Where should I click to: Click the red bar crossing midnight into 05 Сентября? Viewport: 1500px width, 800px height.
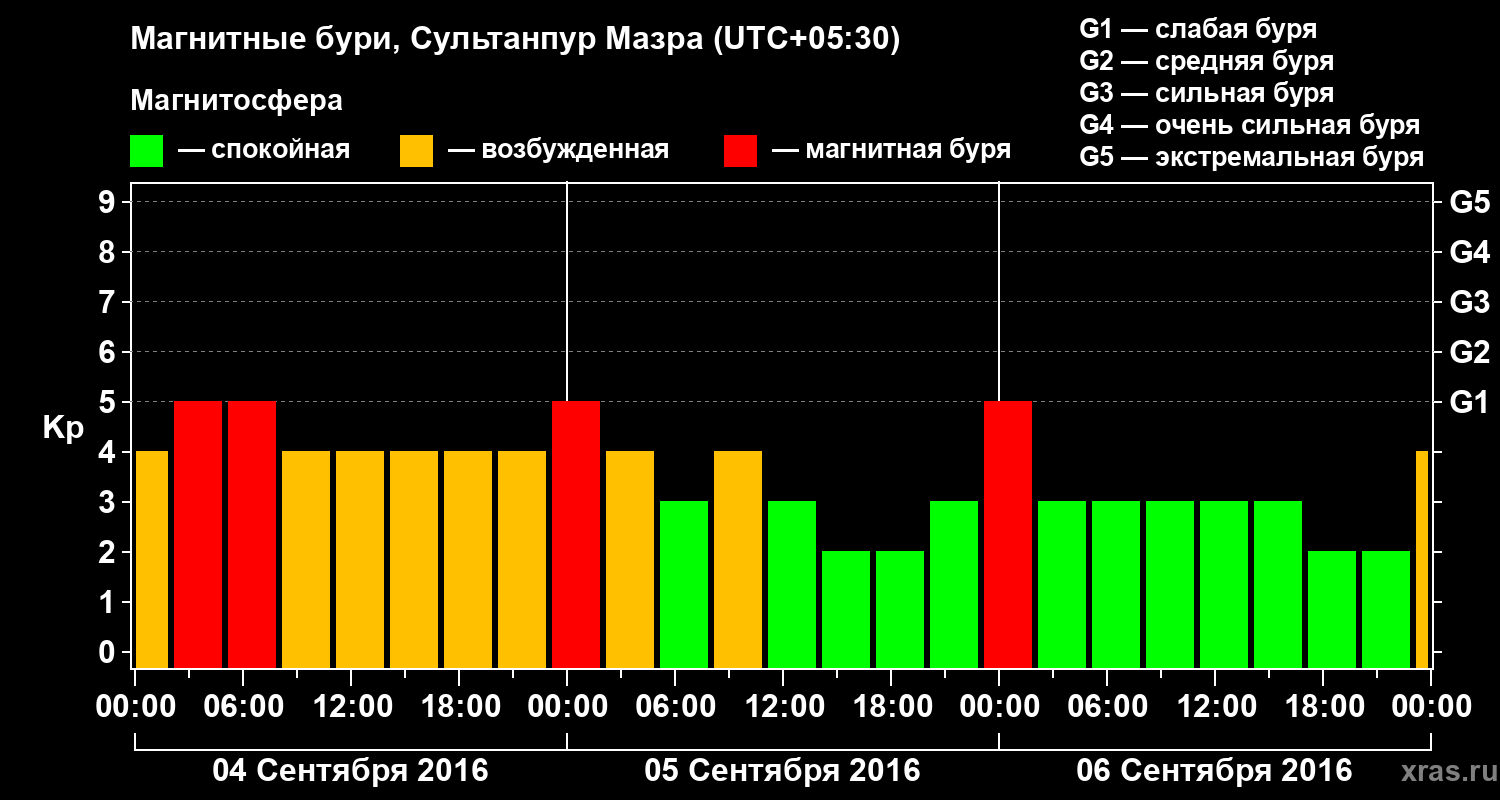tap(576, 534)
